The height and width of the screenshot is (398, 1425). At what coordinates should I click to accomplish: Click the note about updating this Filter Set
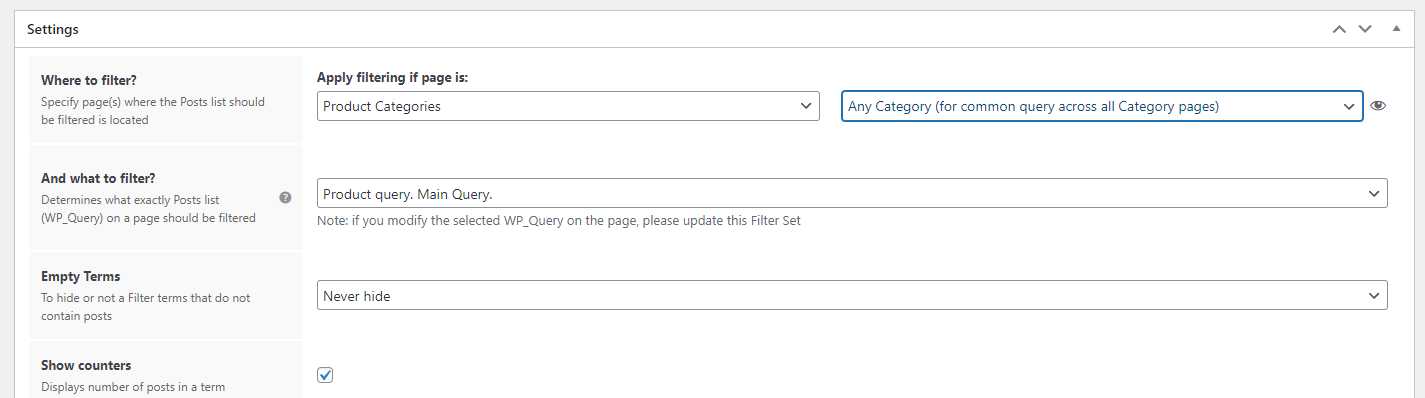pos(559,220)
